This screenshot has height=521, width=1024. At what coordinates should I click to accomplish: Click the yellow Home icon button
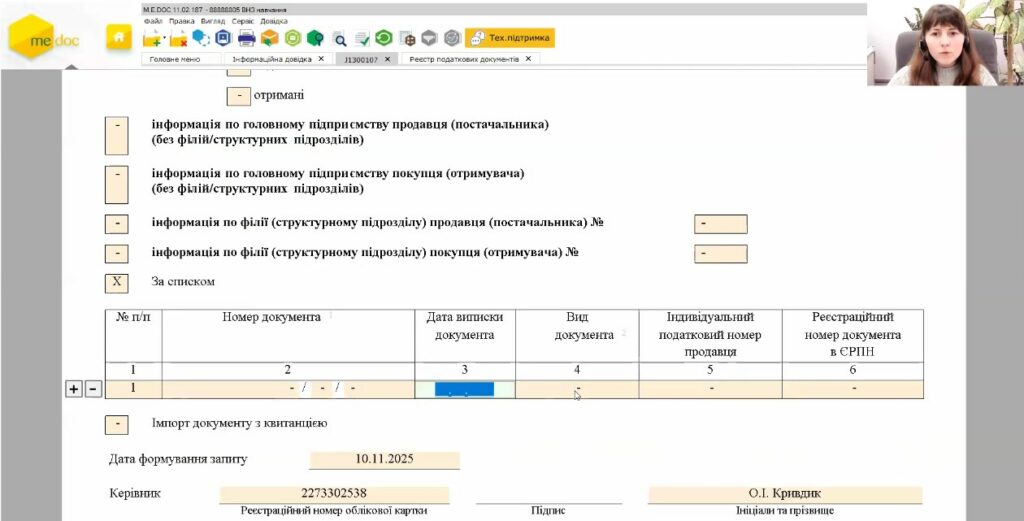click(x=118, y=38)
